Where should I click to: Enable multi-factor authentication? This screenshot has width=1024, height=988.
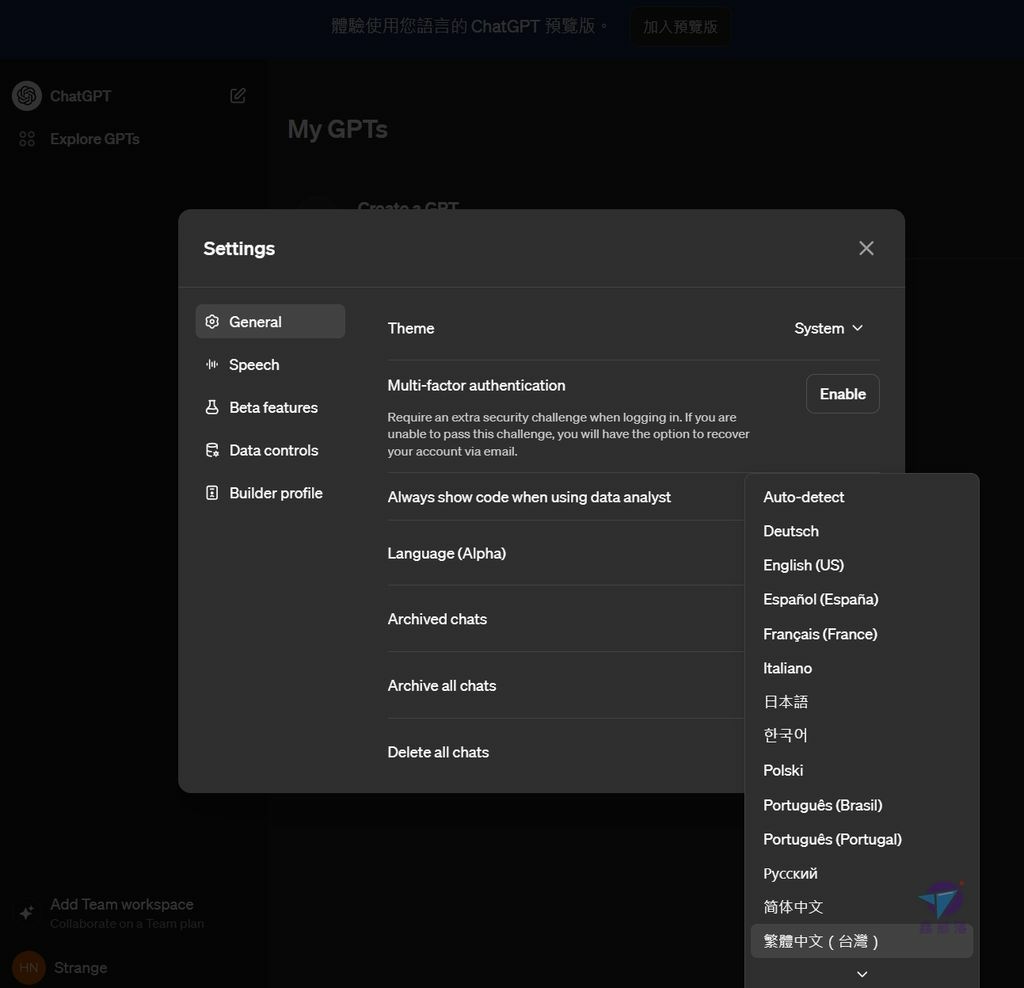click(x=842, y=394)
